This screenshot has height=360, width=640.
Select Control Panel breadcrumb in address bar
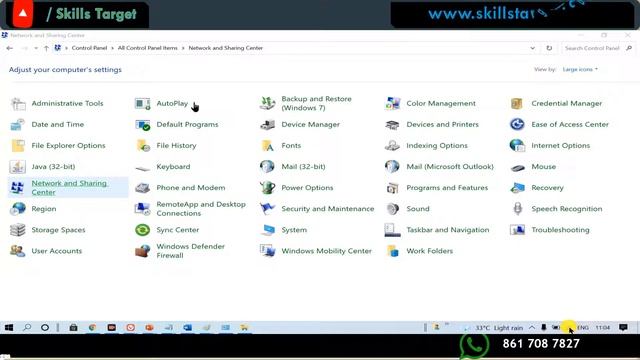89,48
